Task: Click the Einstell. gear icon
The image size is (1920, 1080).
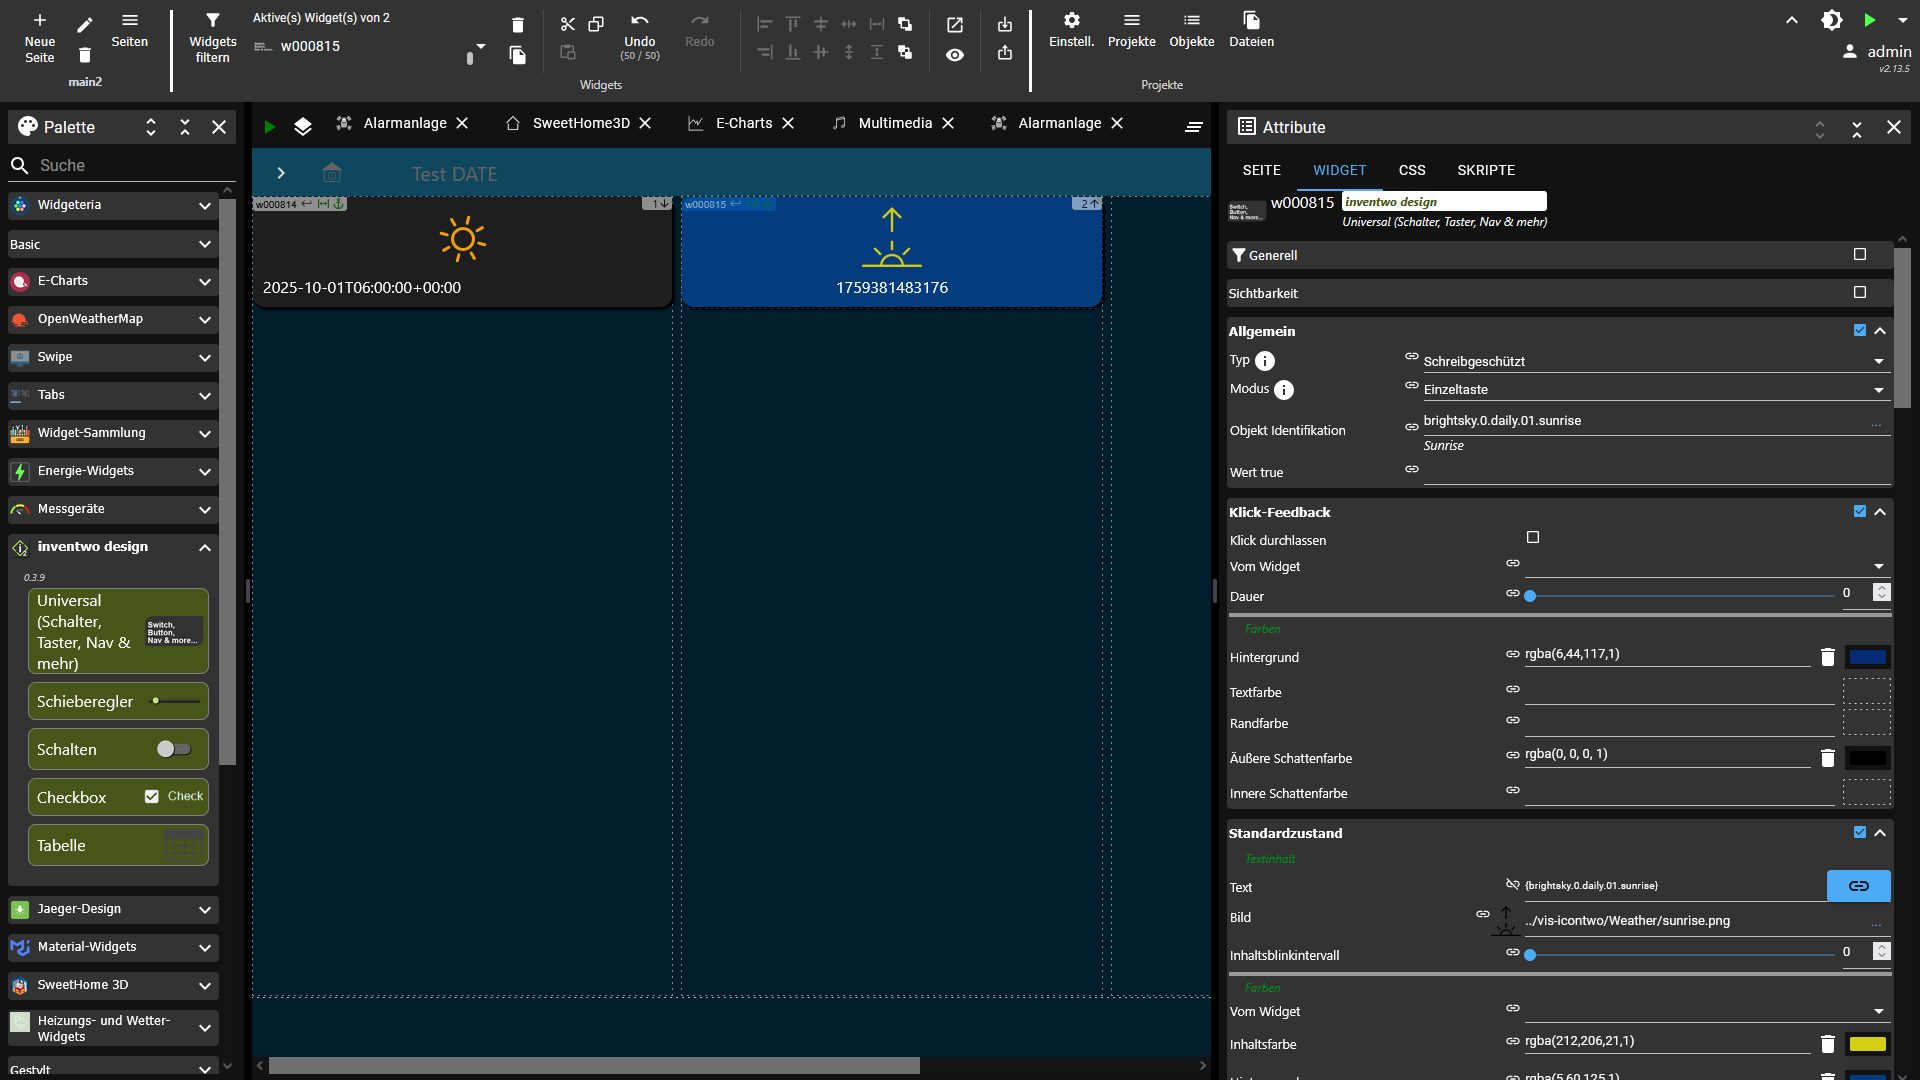Action: tap(1071, 21)
